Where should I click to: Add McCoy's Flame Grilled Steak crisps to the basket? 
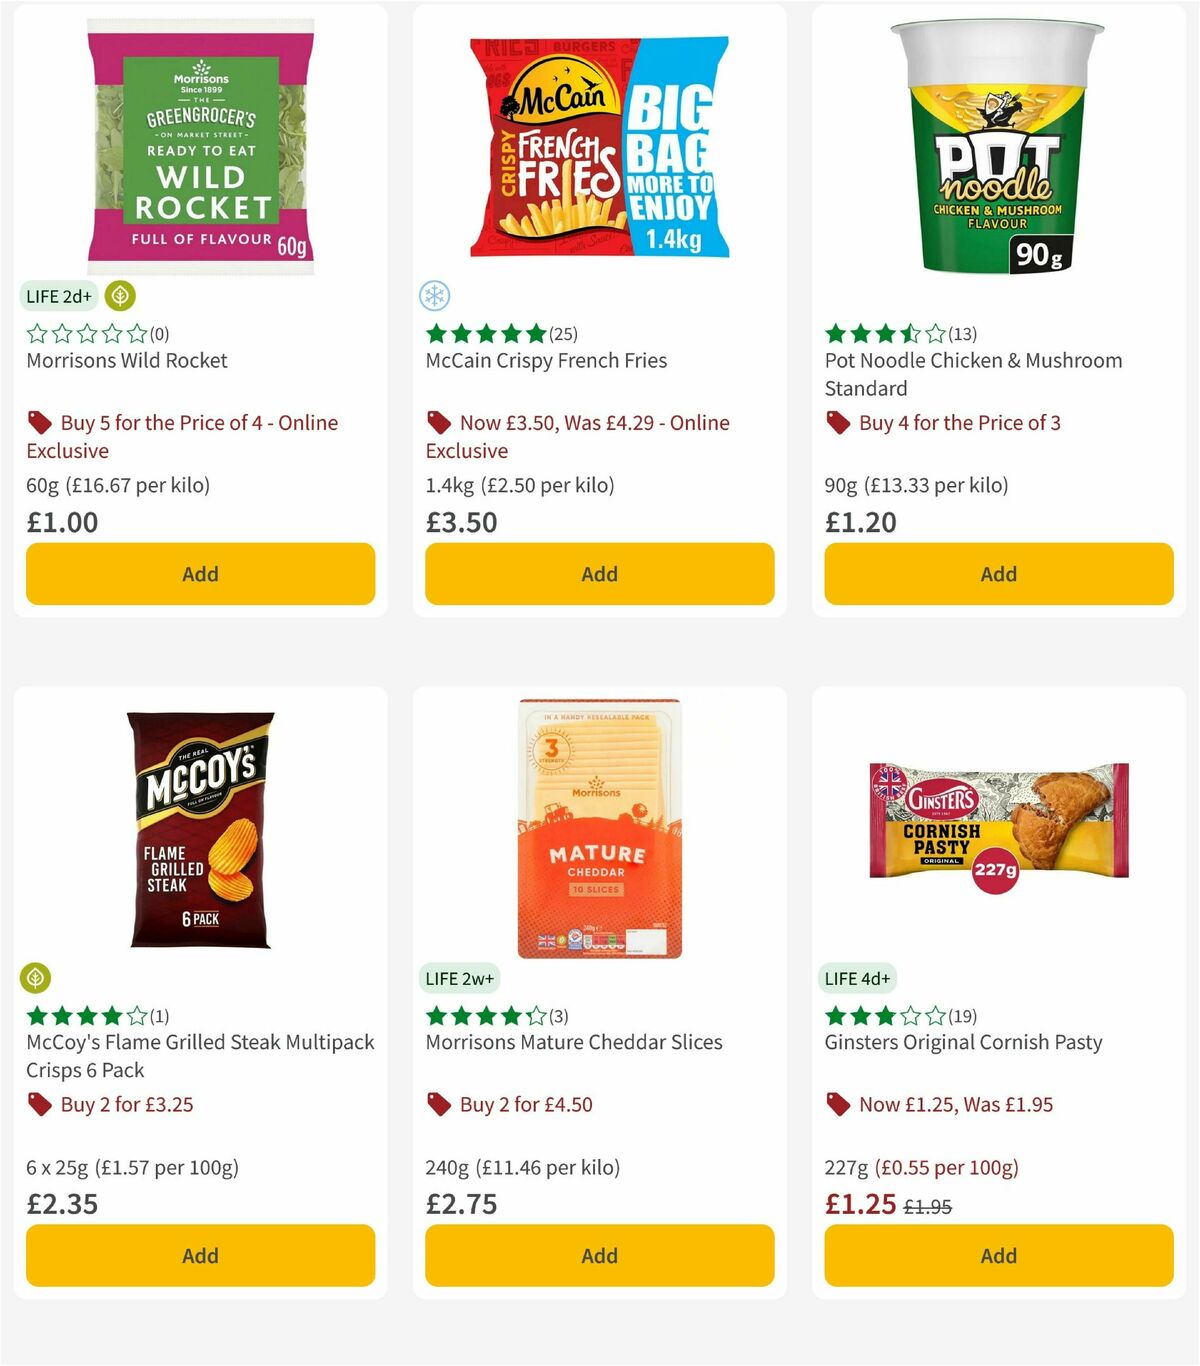(x=200, y=1255)
